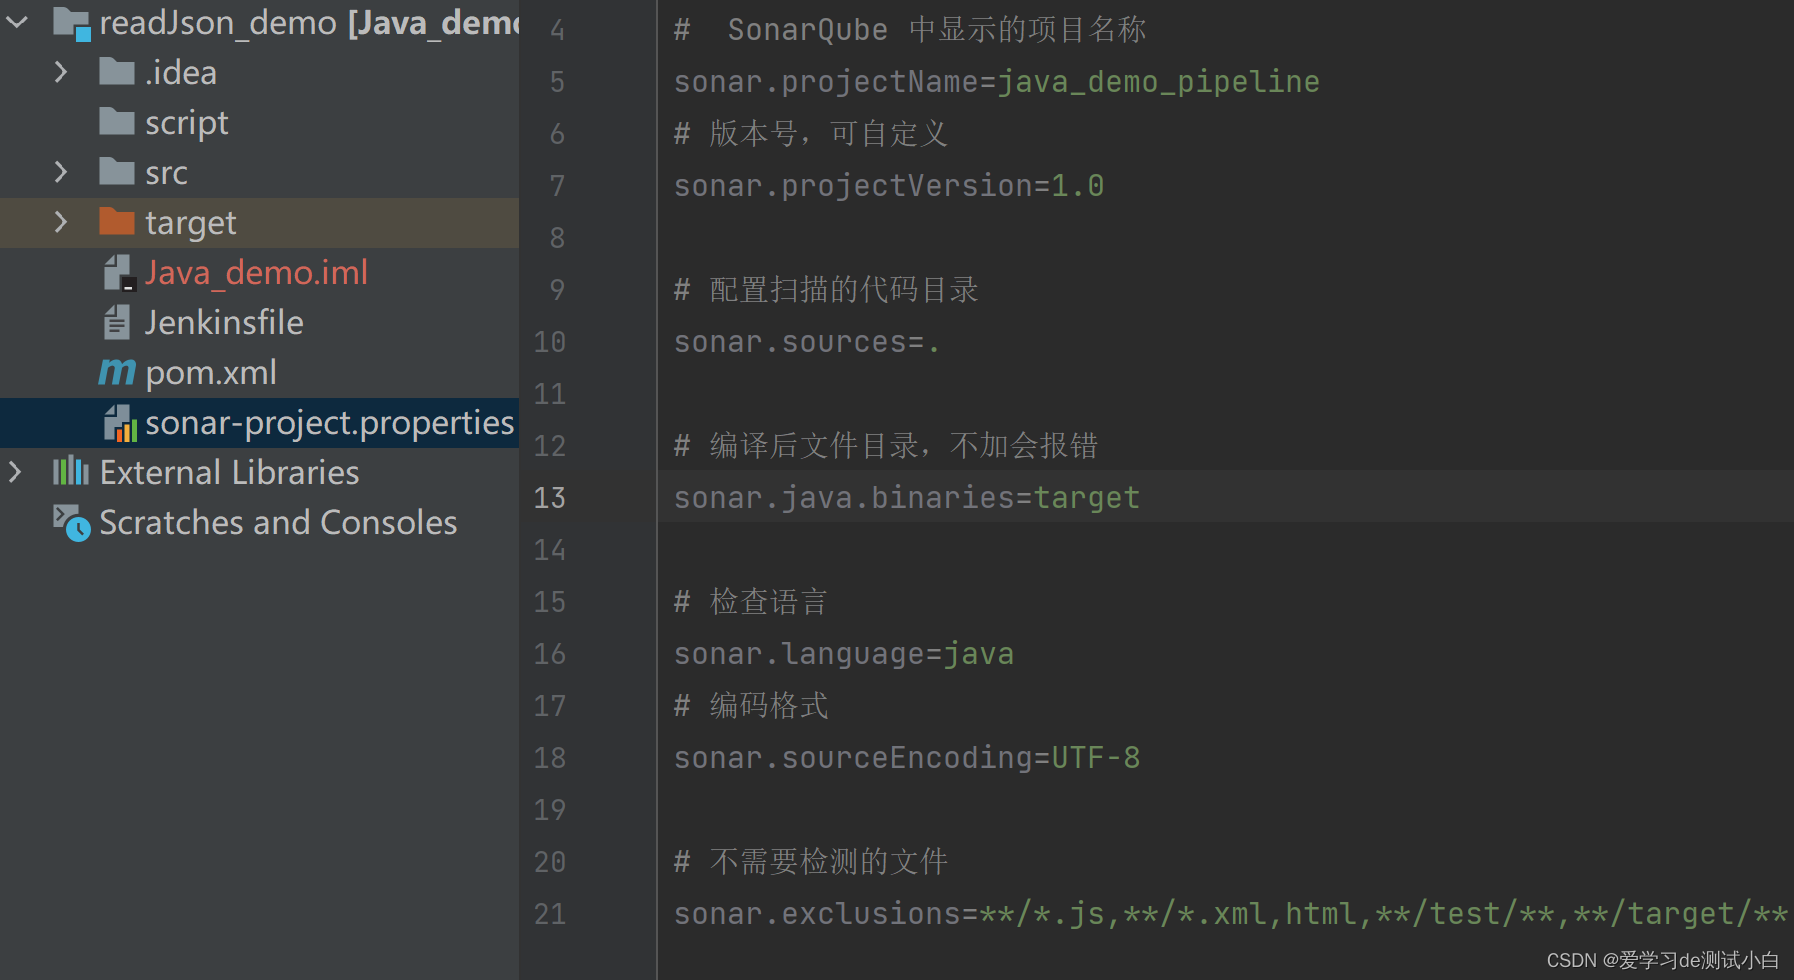Click line number 13 in gutter
This screenshot has height=980, width=1794.
coord(550,498)
